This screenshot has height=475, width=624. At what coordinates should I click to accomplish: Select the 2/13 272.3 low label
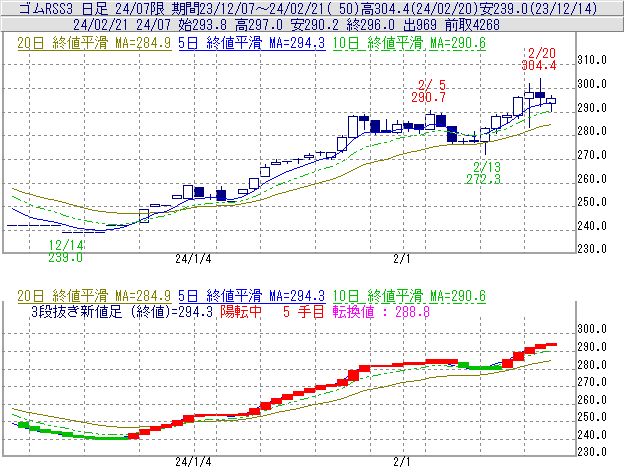[x=484, y=173]
